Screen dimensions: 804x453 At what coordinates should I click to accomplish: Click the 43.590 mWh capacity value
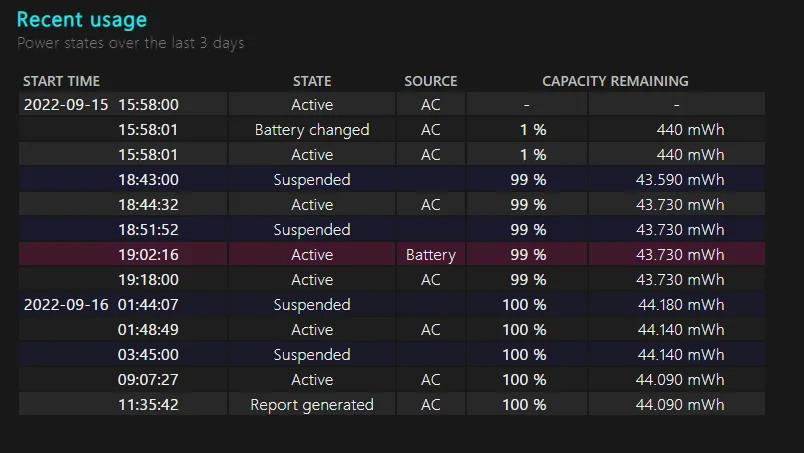[680, 180]
